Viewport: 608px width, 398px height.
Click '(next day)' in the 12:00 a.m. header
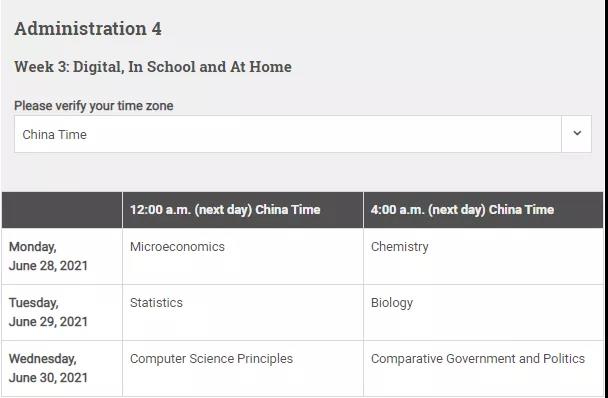pyautogui.click(x=223, y=210)
